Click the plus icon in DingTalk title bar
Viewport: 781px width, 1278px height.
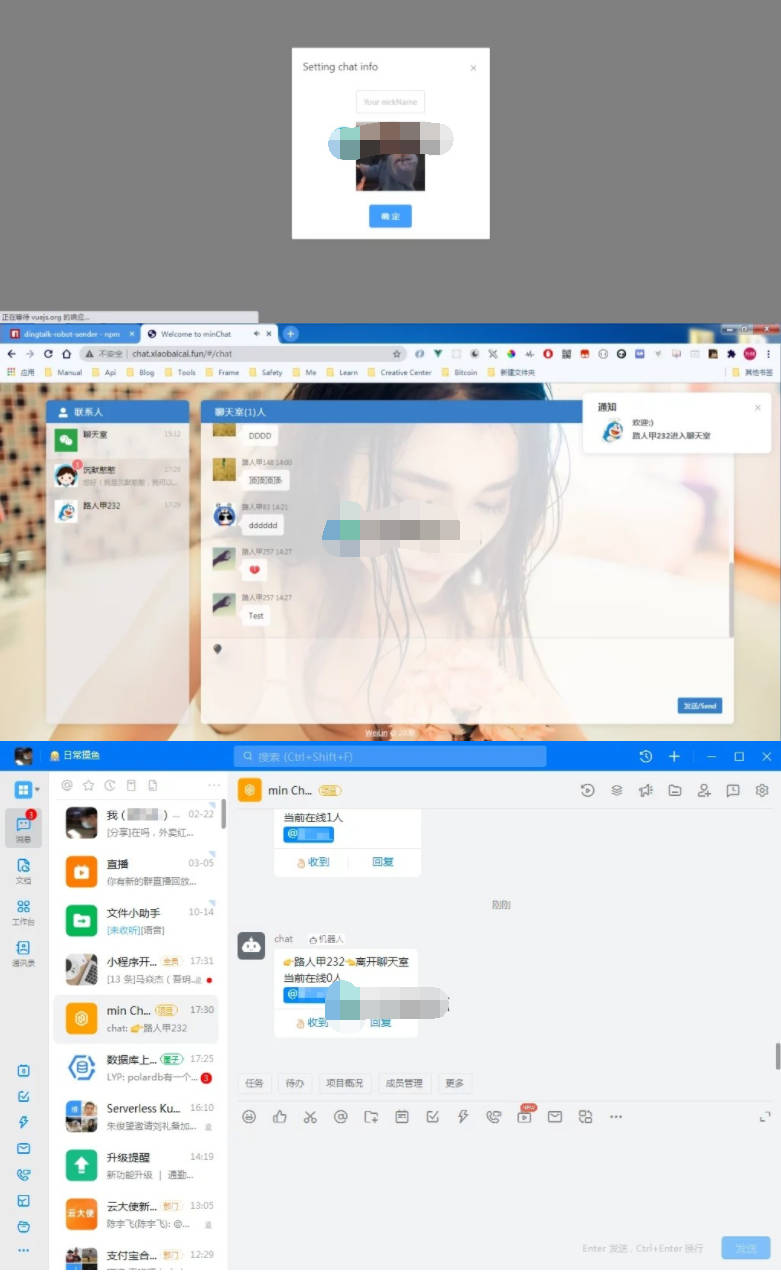coord(675,756)
